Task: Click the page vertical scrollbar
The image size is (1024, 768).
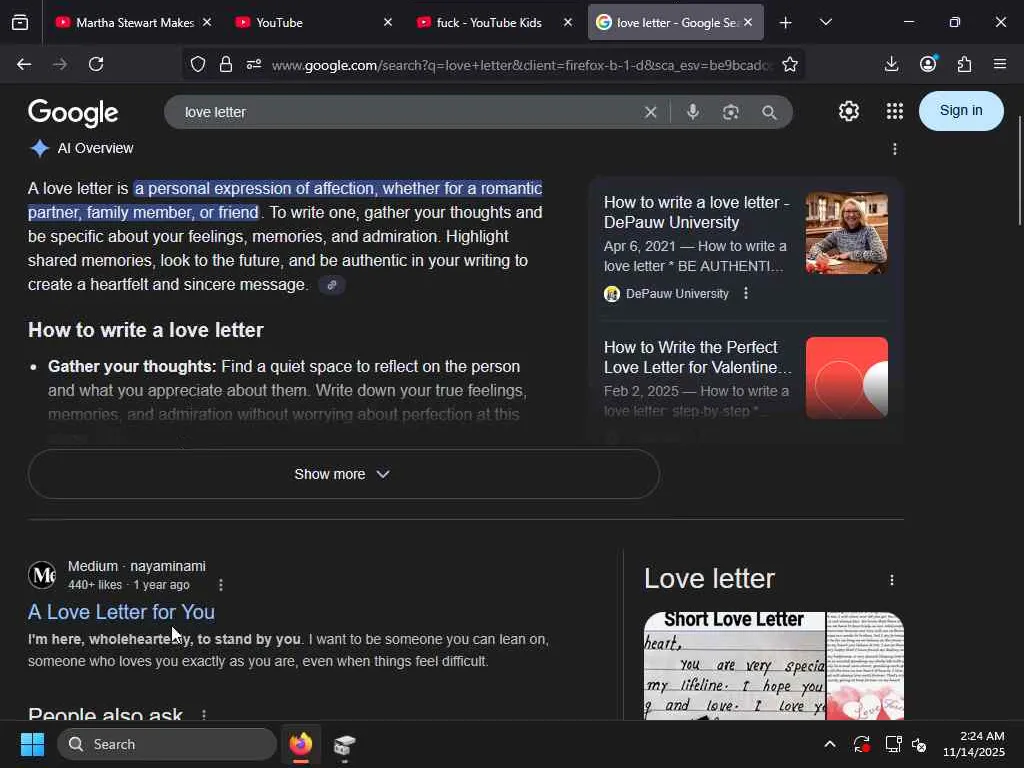Action: point(1019,171)
